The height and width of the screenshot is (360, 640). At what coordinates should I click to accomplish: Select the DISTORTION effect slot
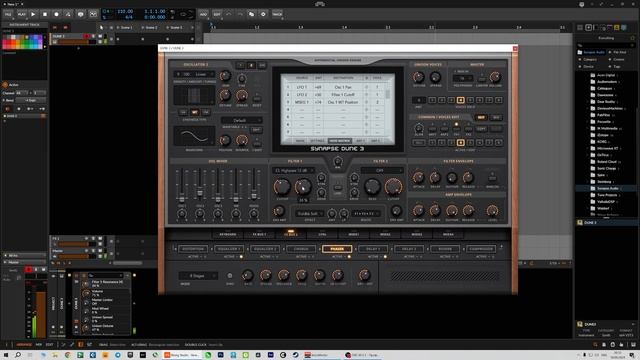point(193,249)
